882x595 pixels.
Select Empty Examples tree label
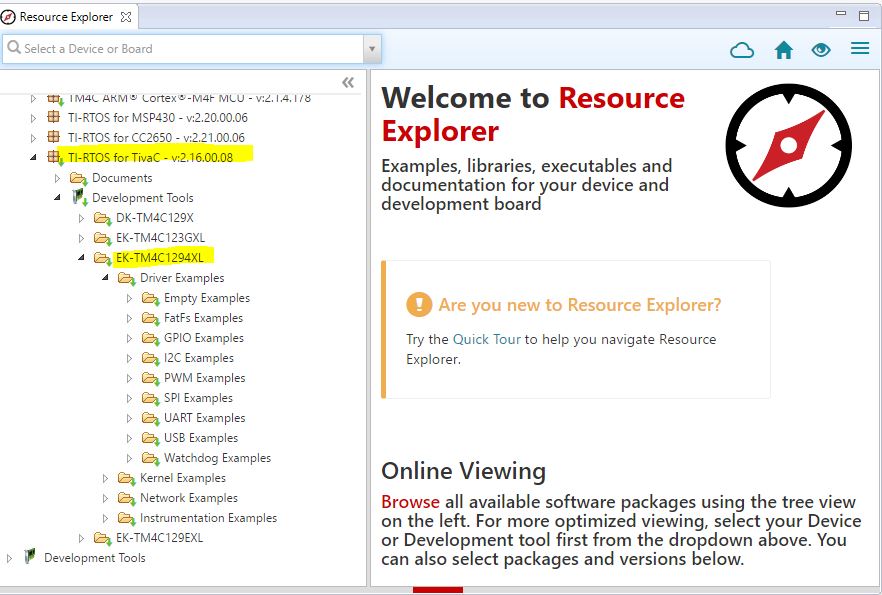[207, 298]
